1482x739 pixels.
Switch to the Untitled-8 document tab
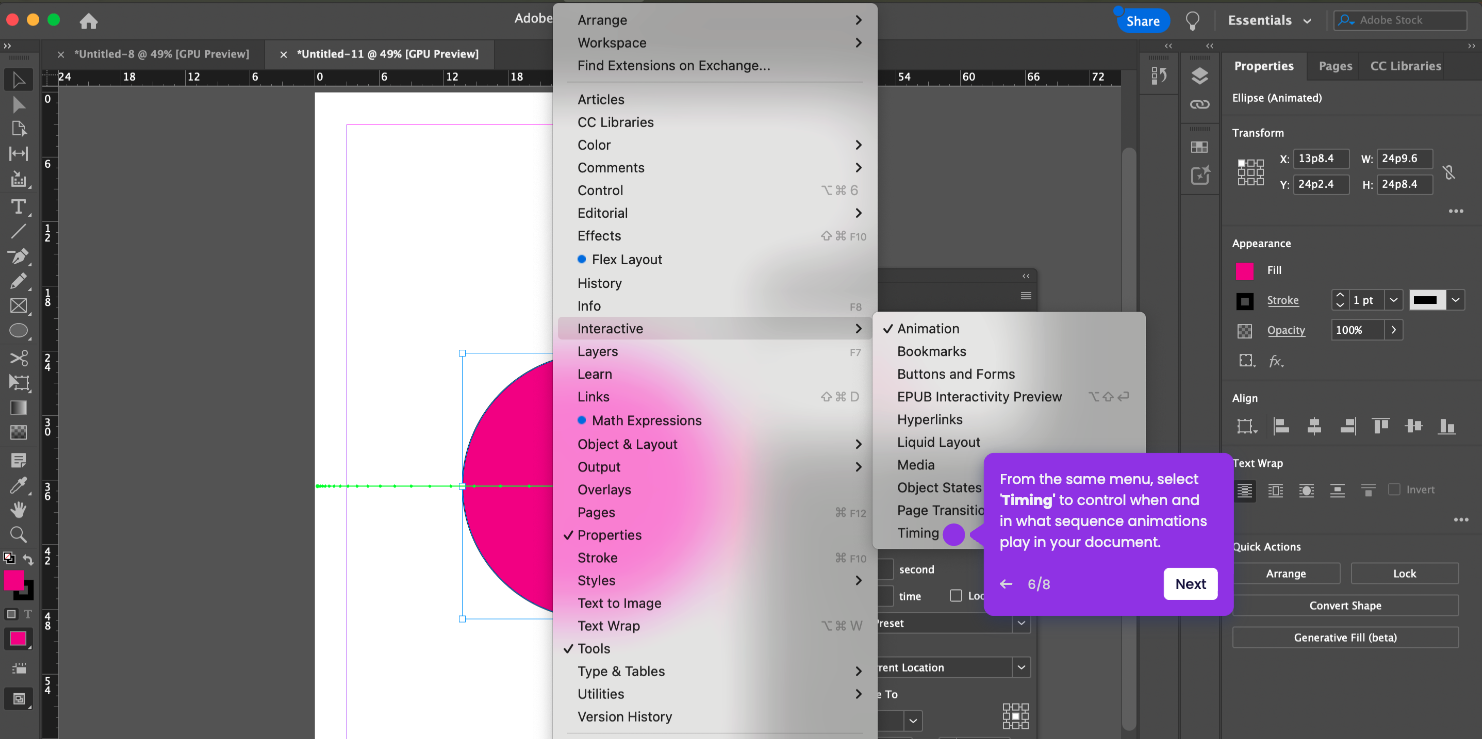pos(161,54)
